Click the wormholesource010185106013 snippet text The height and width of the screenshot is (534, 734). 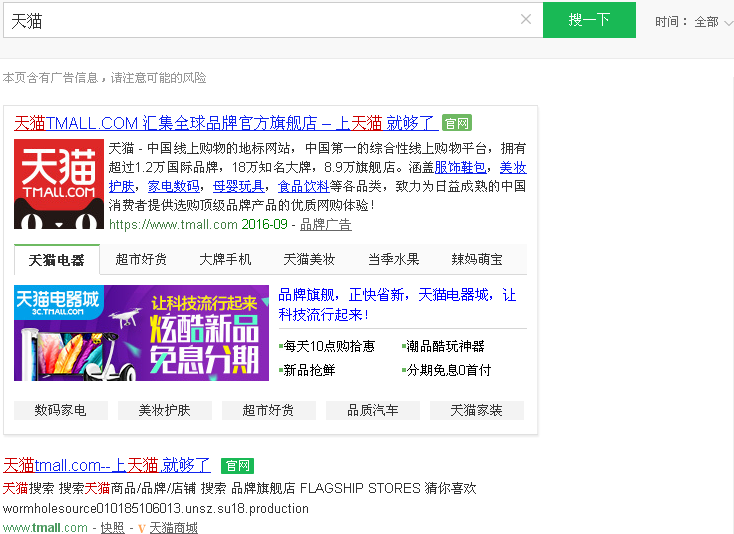click(x=155, y=508)
